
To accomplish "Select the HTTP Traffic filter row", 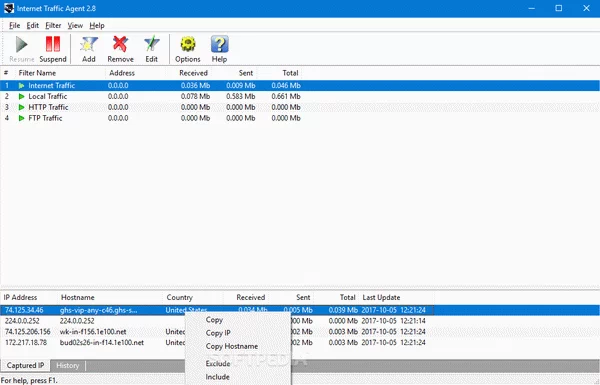I will (300, 107).
